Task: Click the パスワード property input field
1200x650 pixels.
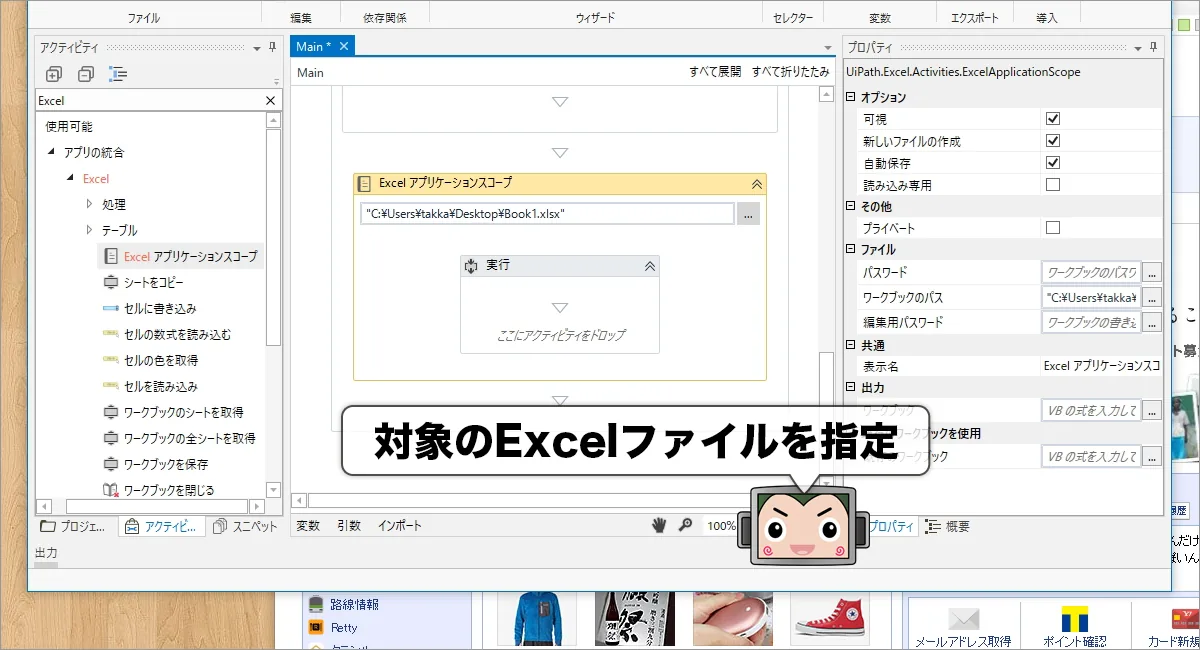Action: (x=1091, y=272)
